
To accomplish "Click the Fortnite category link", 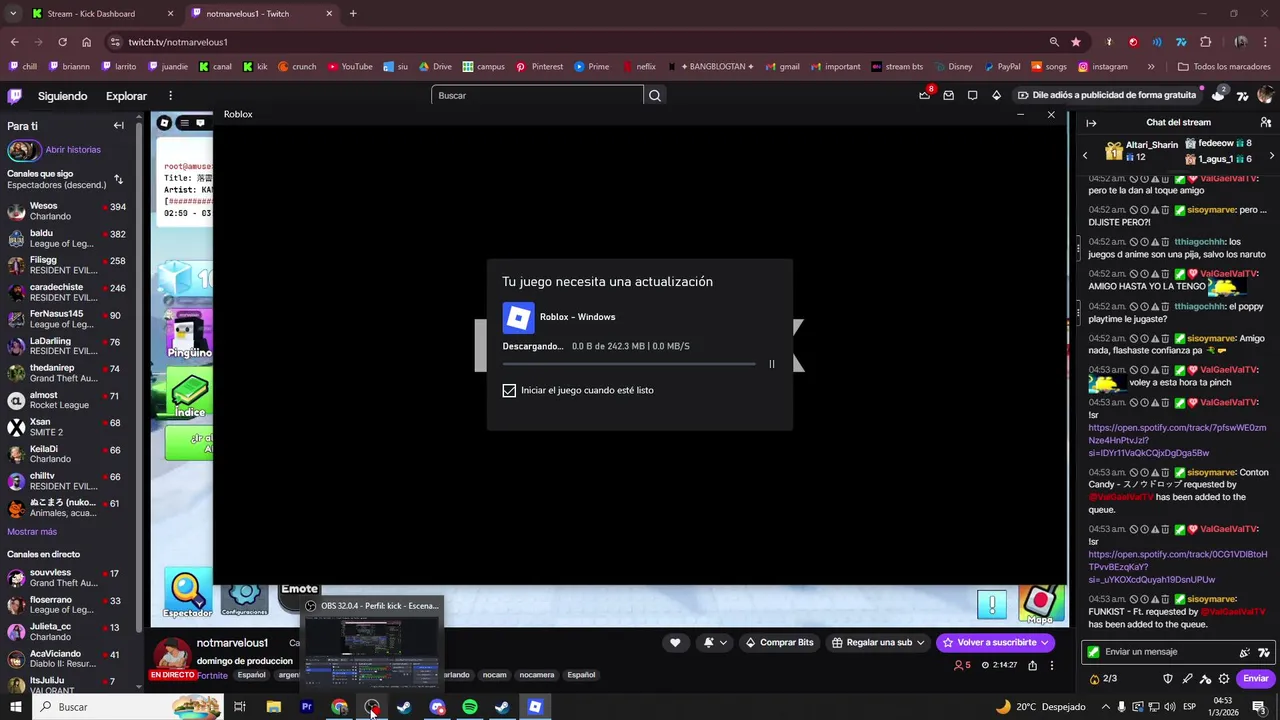I will click(212, 675).
